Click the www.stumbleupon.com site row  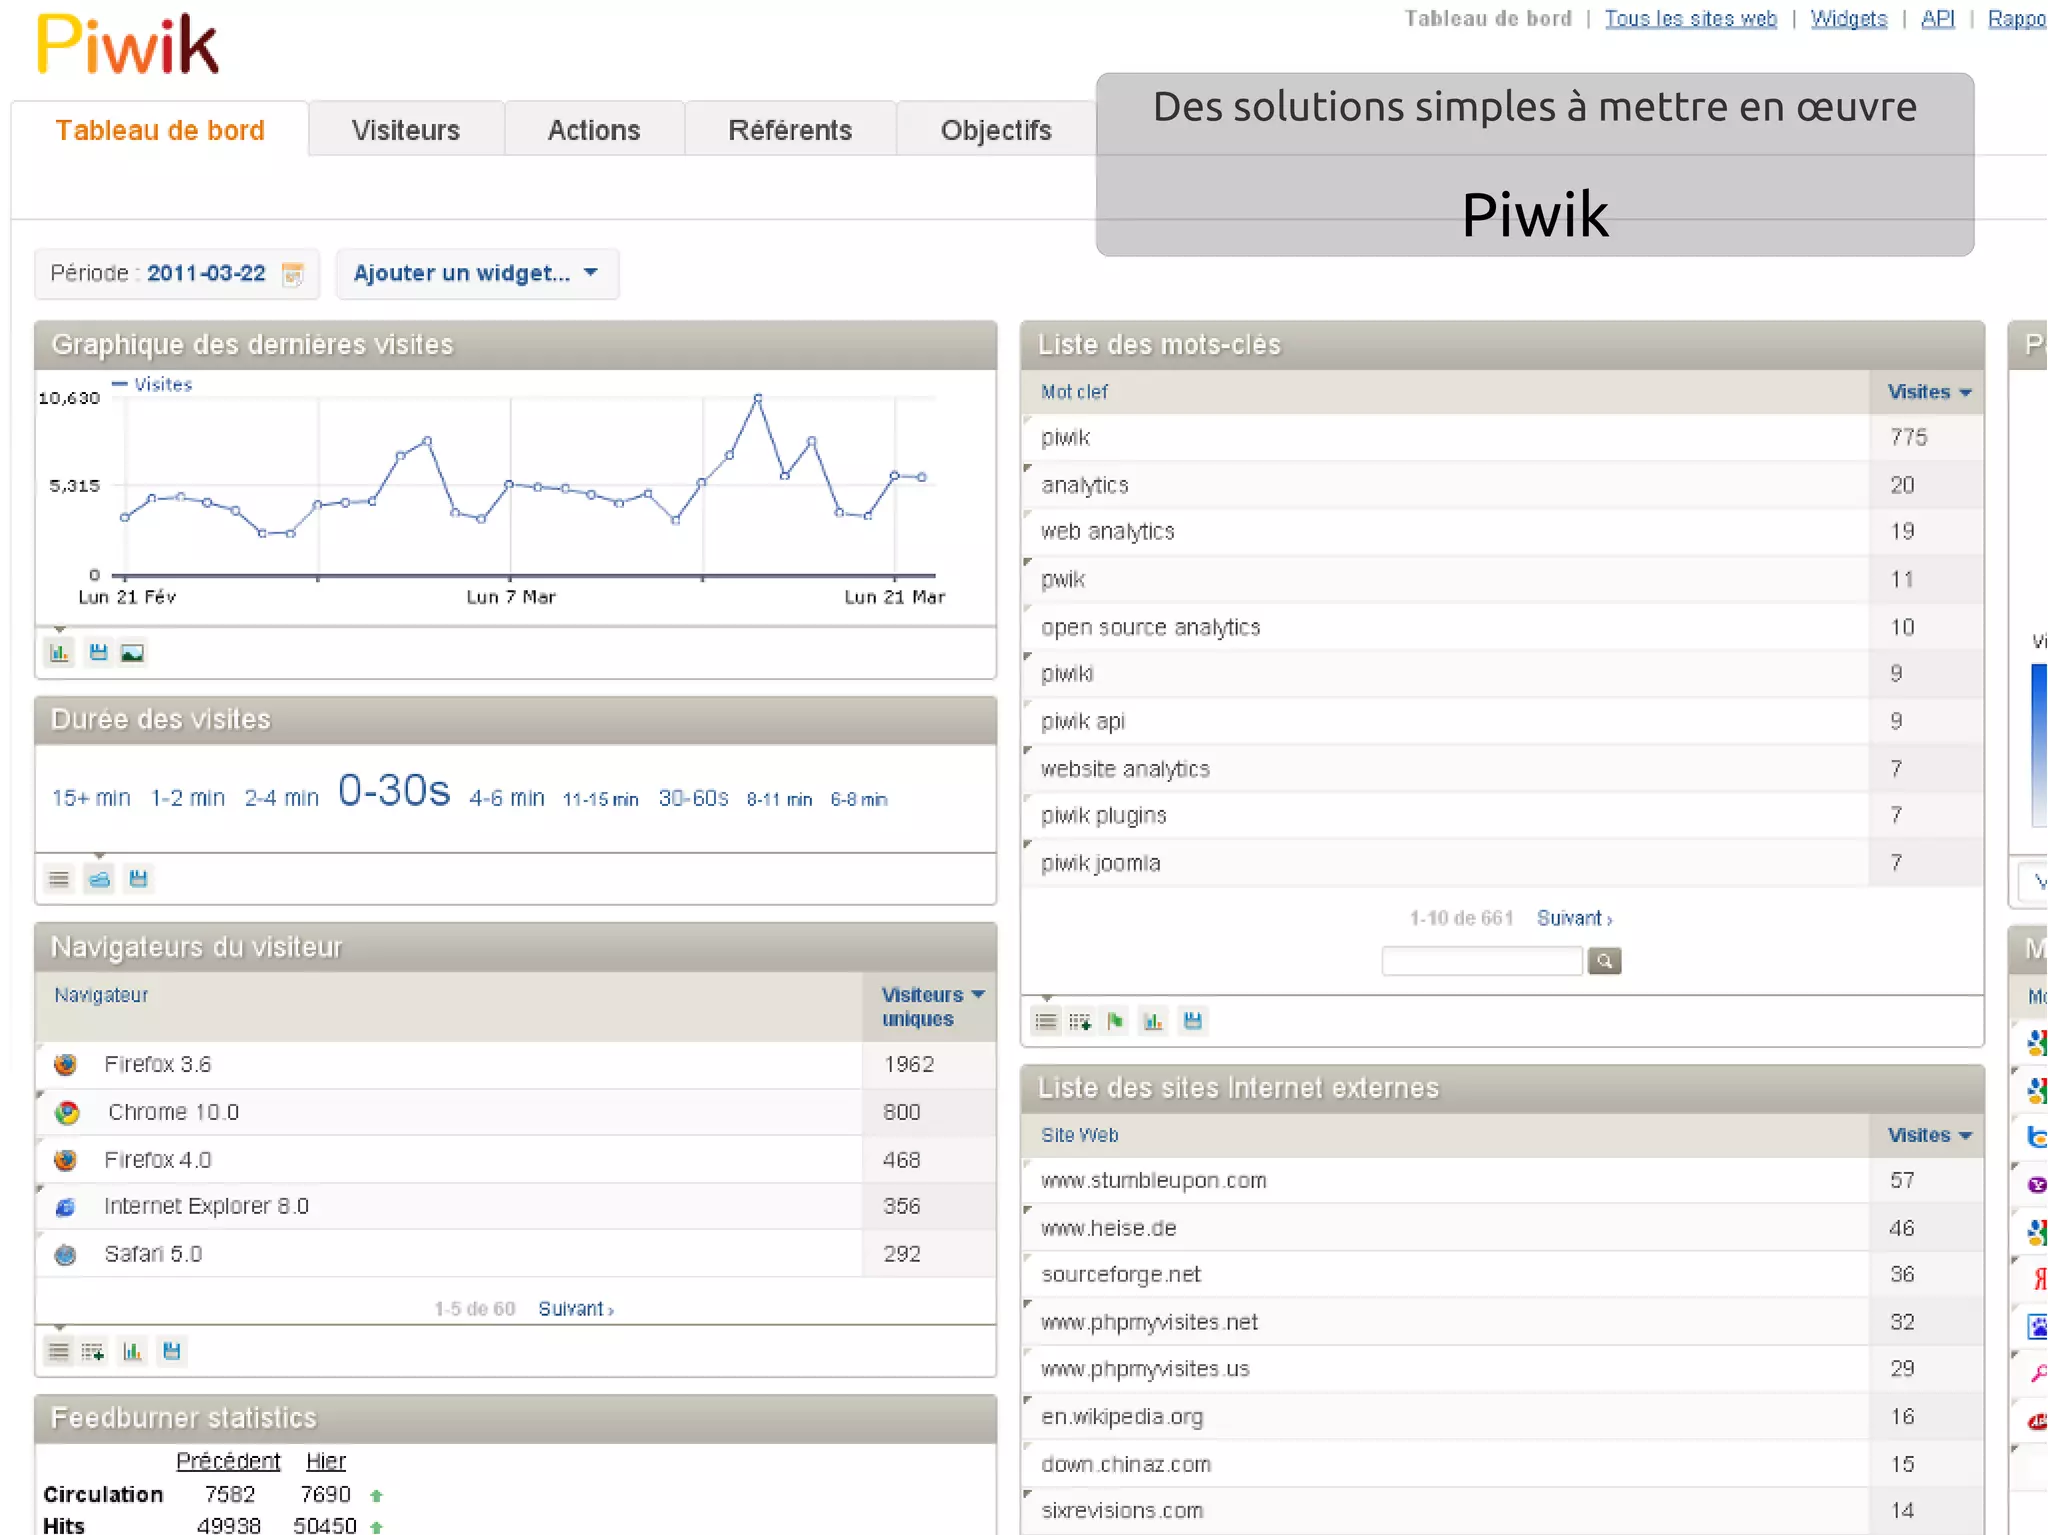(1502, 1181)
